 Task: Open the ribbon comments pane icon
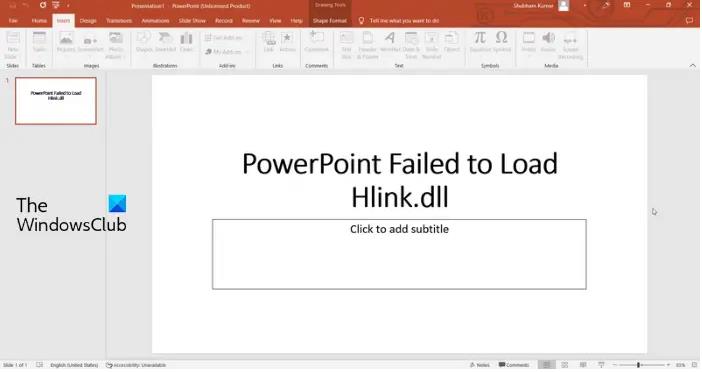[x=689, y=20]
